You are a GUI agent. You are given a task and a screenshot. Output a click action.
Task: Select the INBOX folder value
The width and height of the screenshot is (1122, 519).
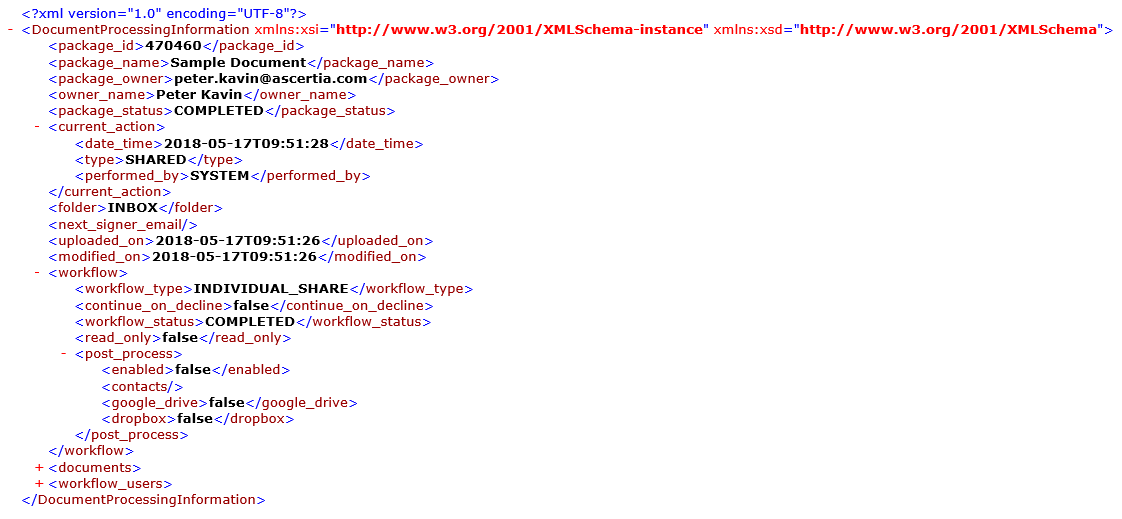tap(133, 208)
